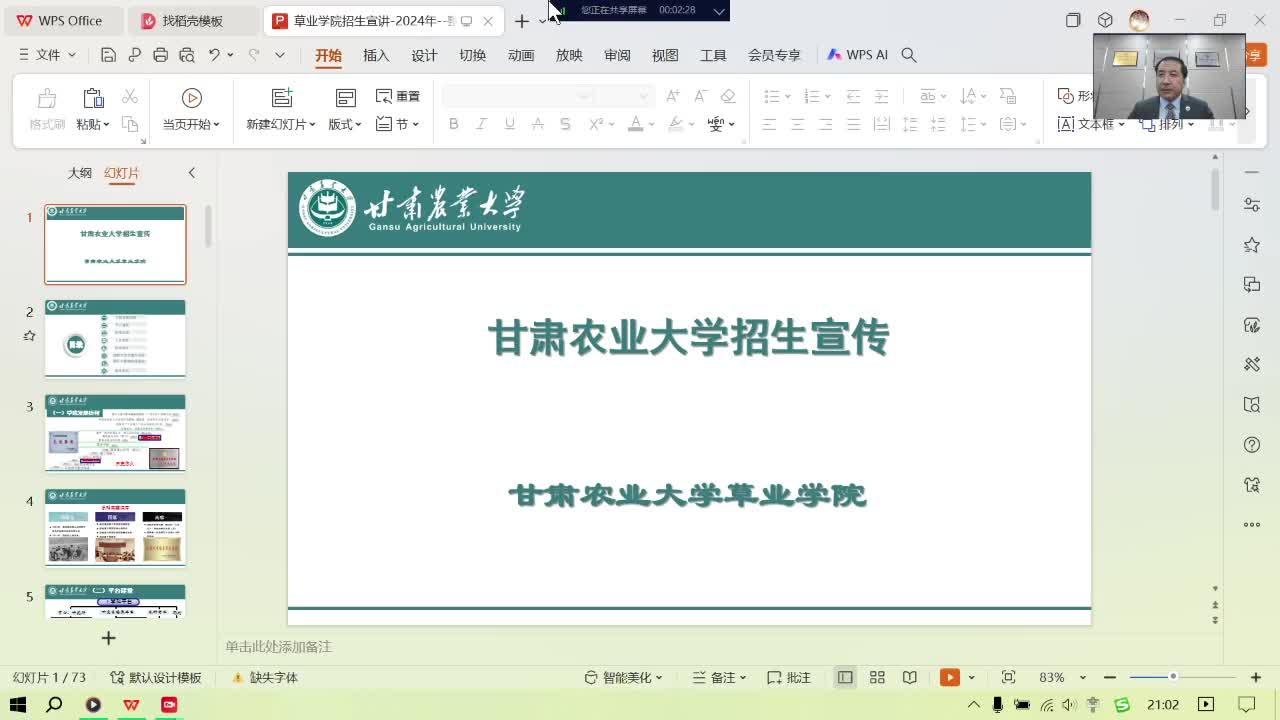Save the presentation via floppy icon
Screen dimensions: 1280x720
(x=109, y=55)
